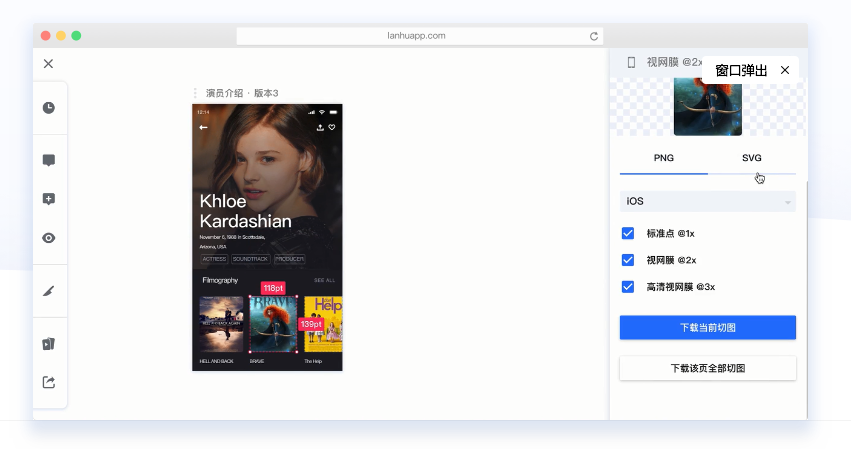Viewport: 851px width, 449px height.
Task: Click the browser reload icon in address bar
Action: (594, 36)
